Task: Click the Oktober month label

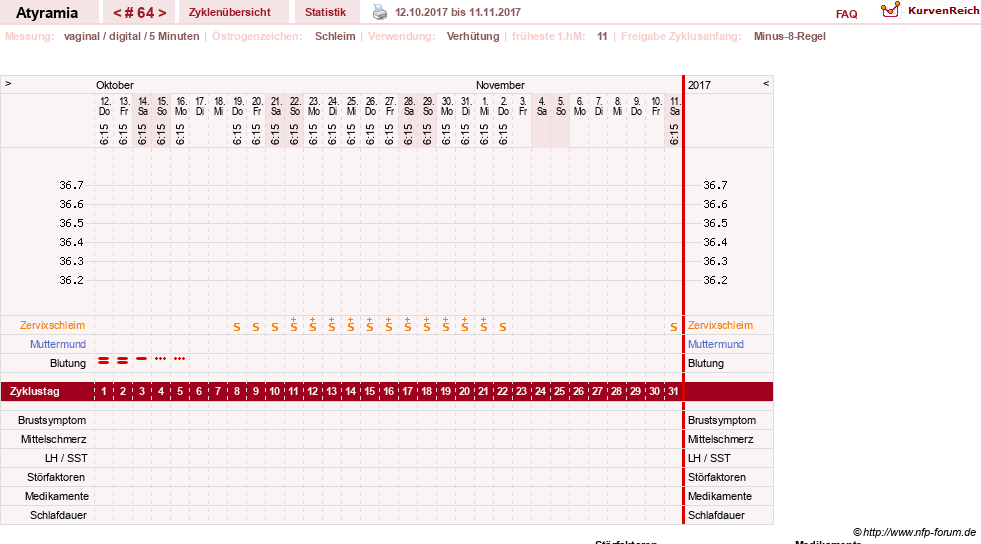Action: click(114, 85)
